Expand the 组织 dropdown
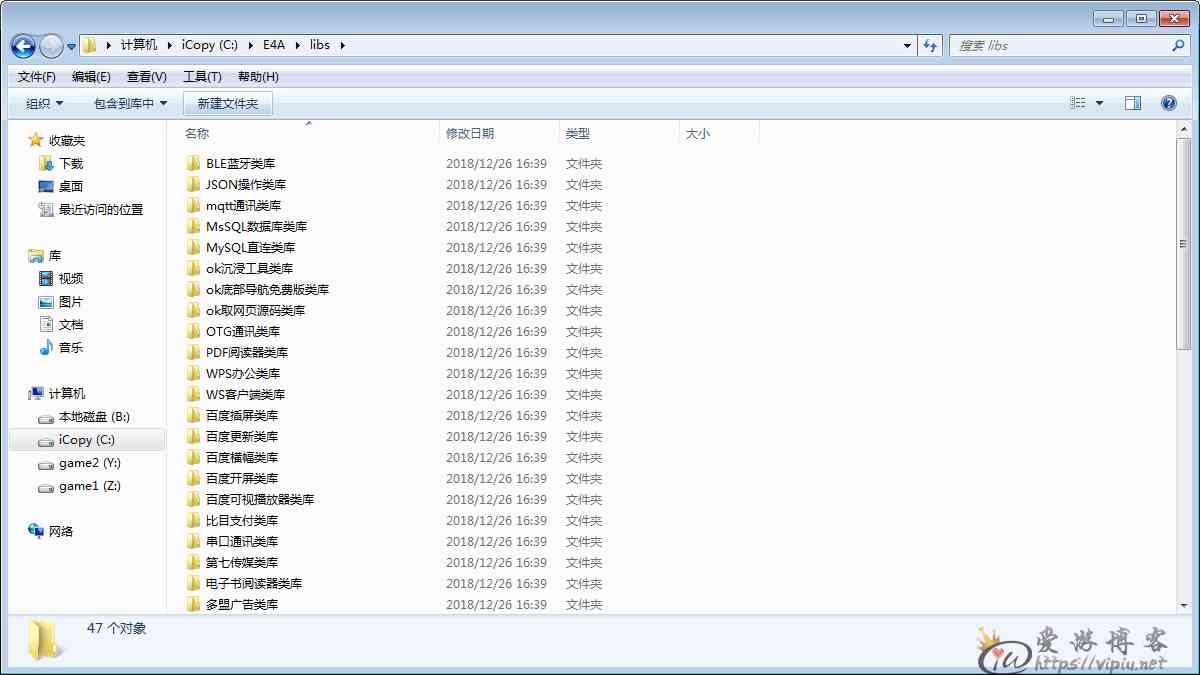This screenshot has width=1200, height=675. (x=45, y=103)
